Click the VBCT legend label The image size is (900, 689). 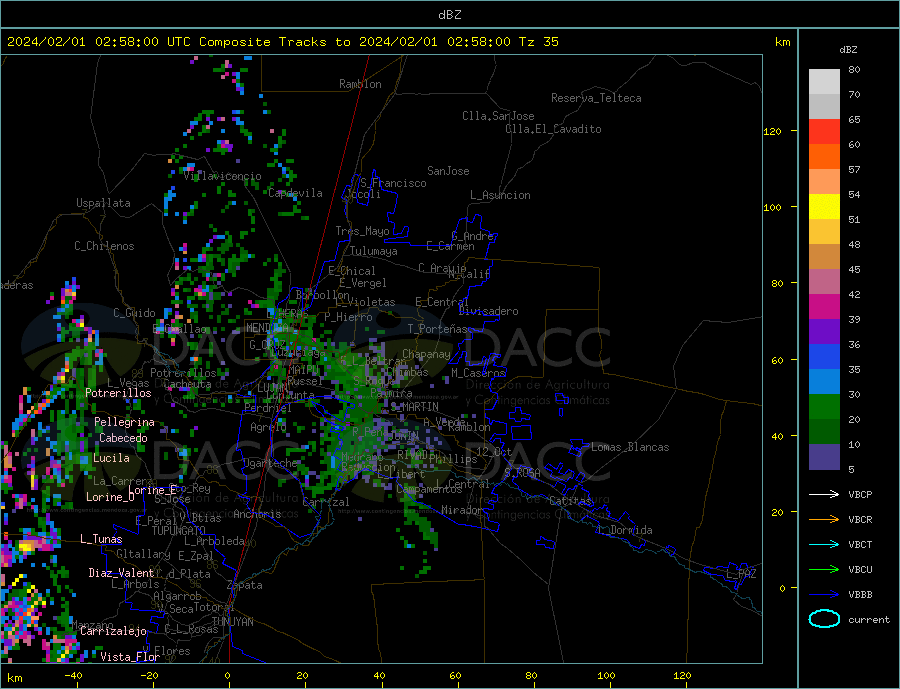(x=860, y=544)
